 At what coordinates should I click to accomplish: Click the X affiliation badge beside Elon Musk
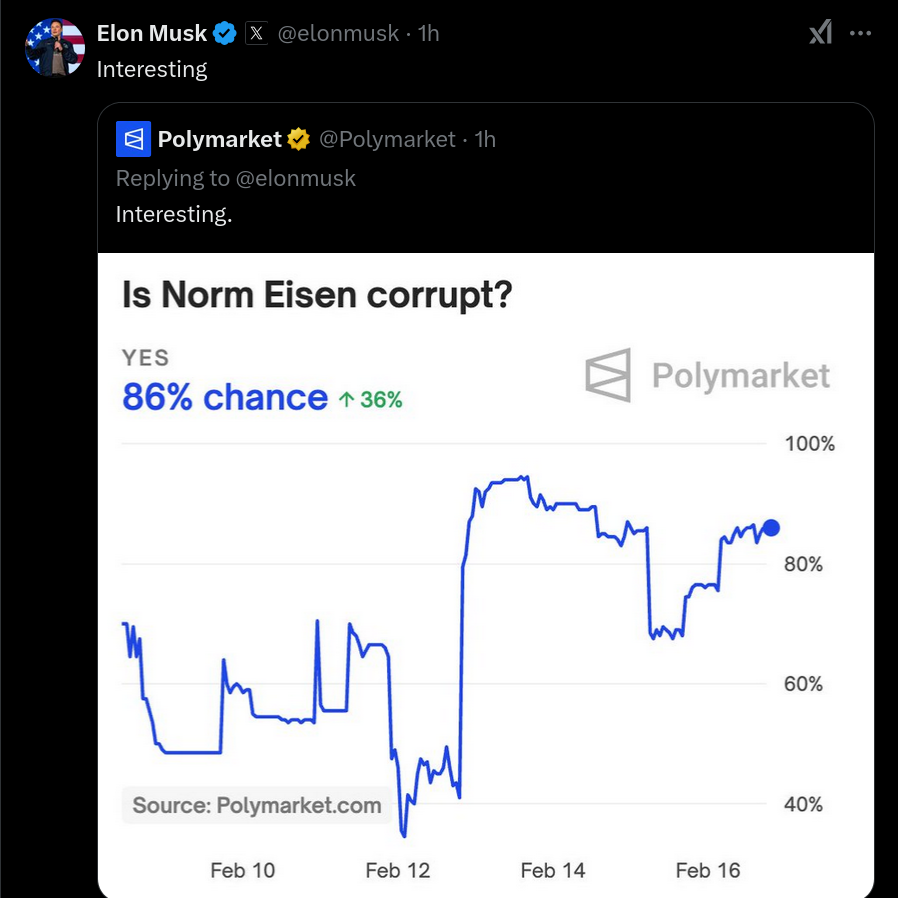click(x=256, y=33)
